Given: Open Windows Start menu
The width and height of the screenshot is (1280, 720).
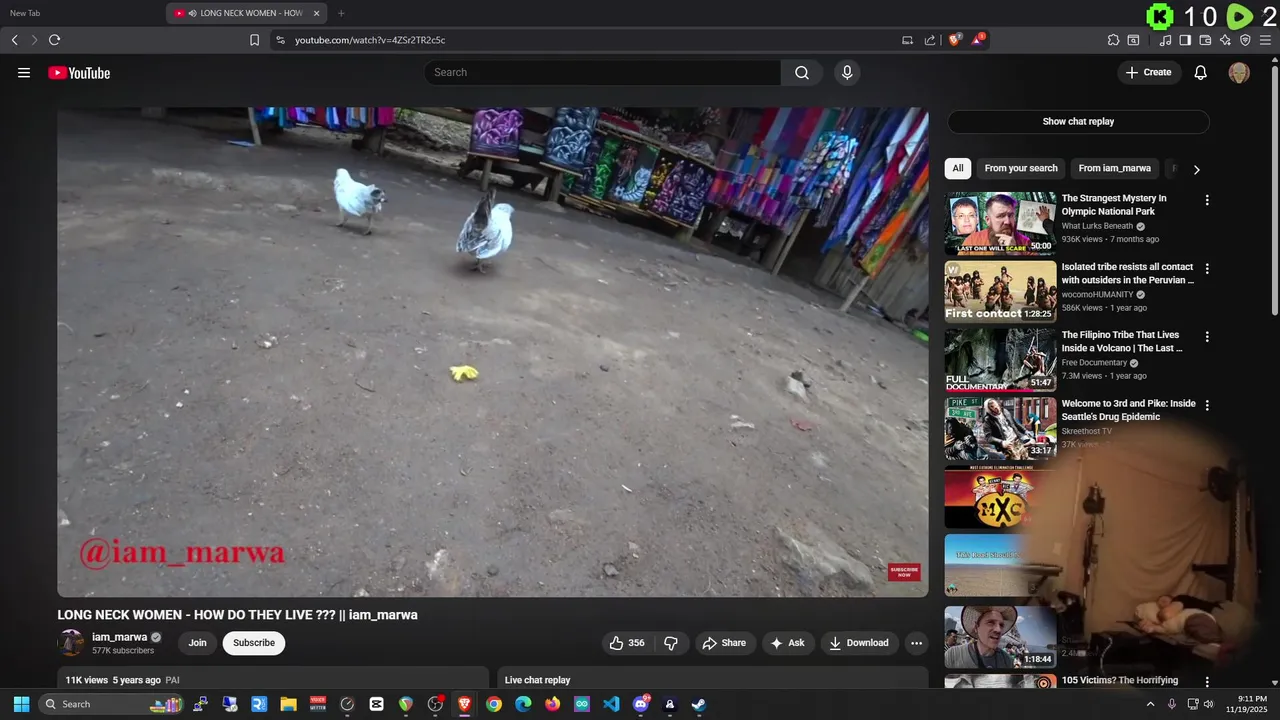Looking at the screenshot, I should tap(21, 704).
